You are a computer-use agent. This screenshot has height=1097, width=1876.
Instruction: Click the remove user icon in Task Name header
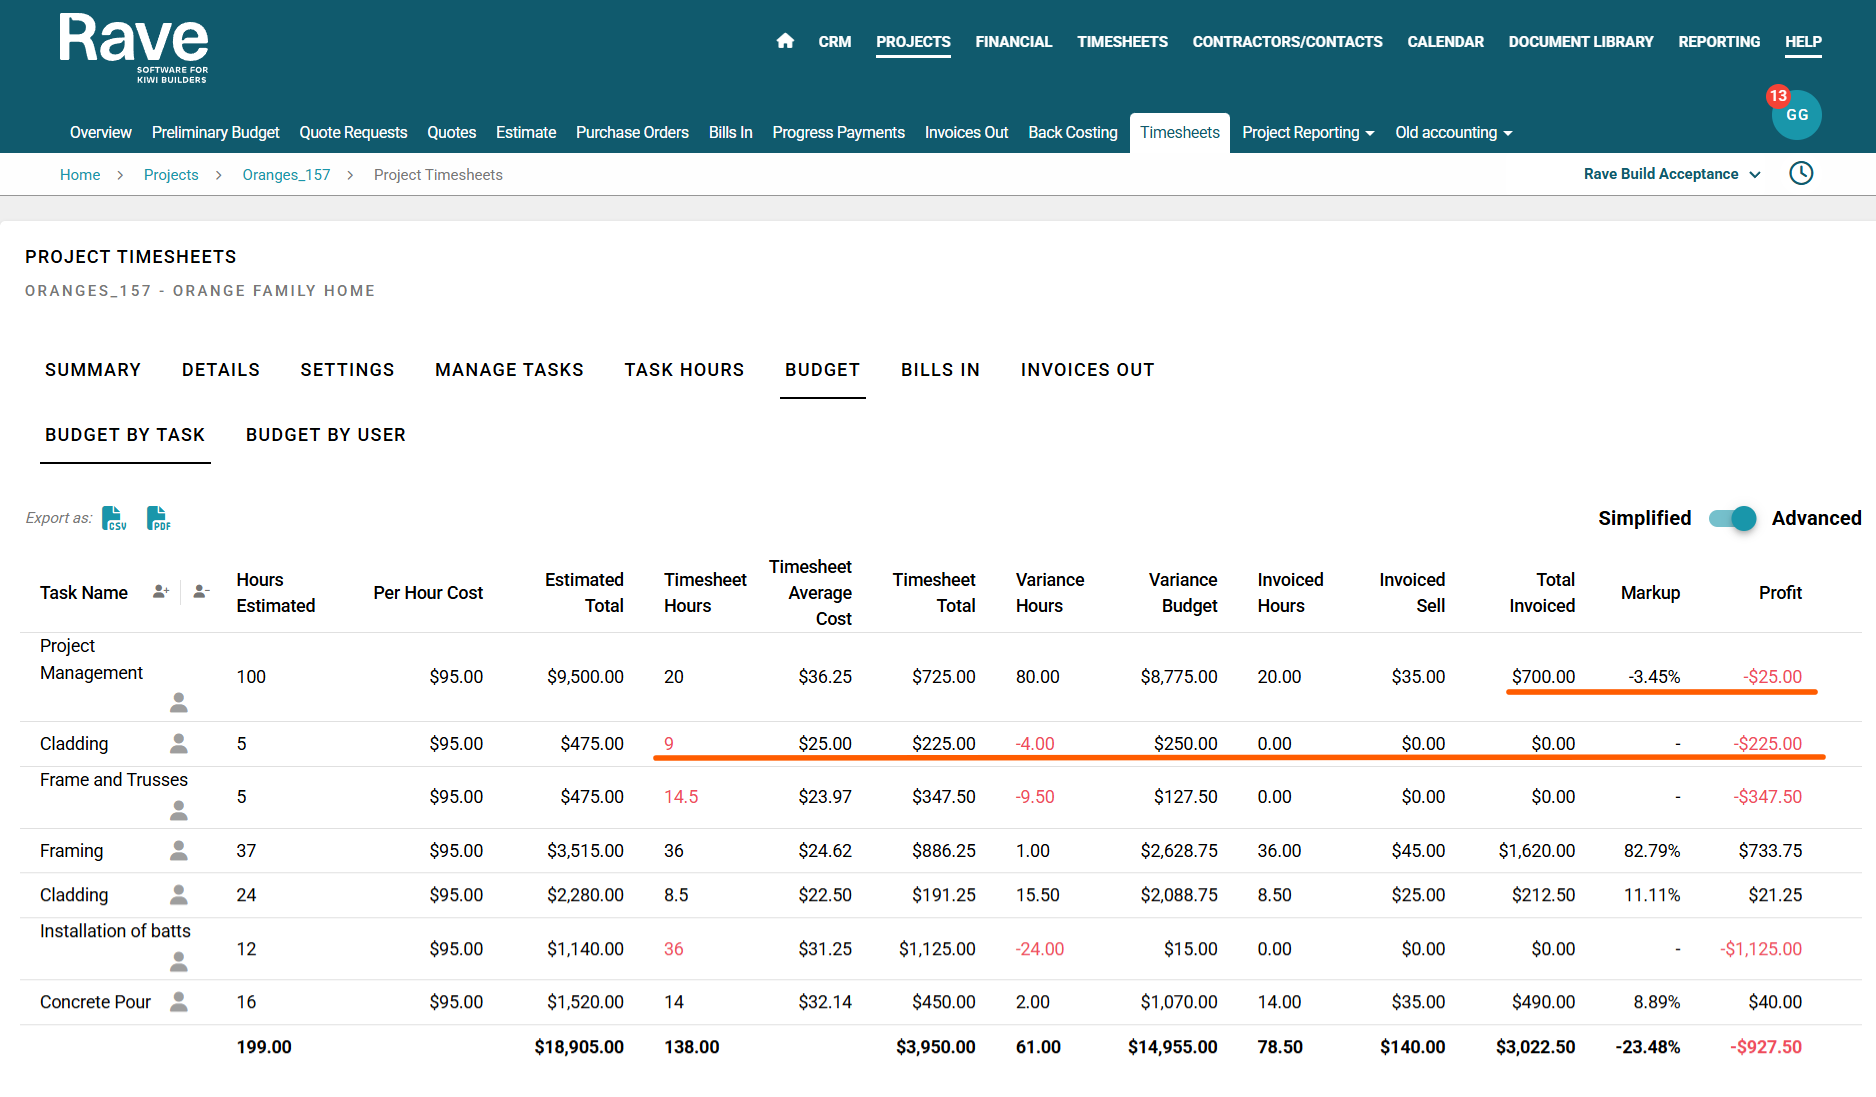click(x=201, y=592)
